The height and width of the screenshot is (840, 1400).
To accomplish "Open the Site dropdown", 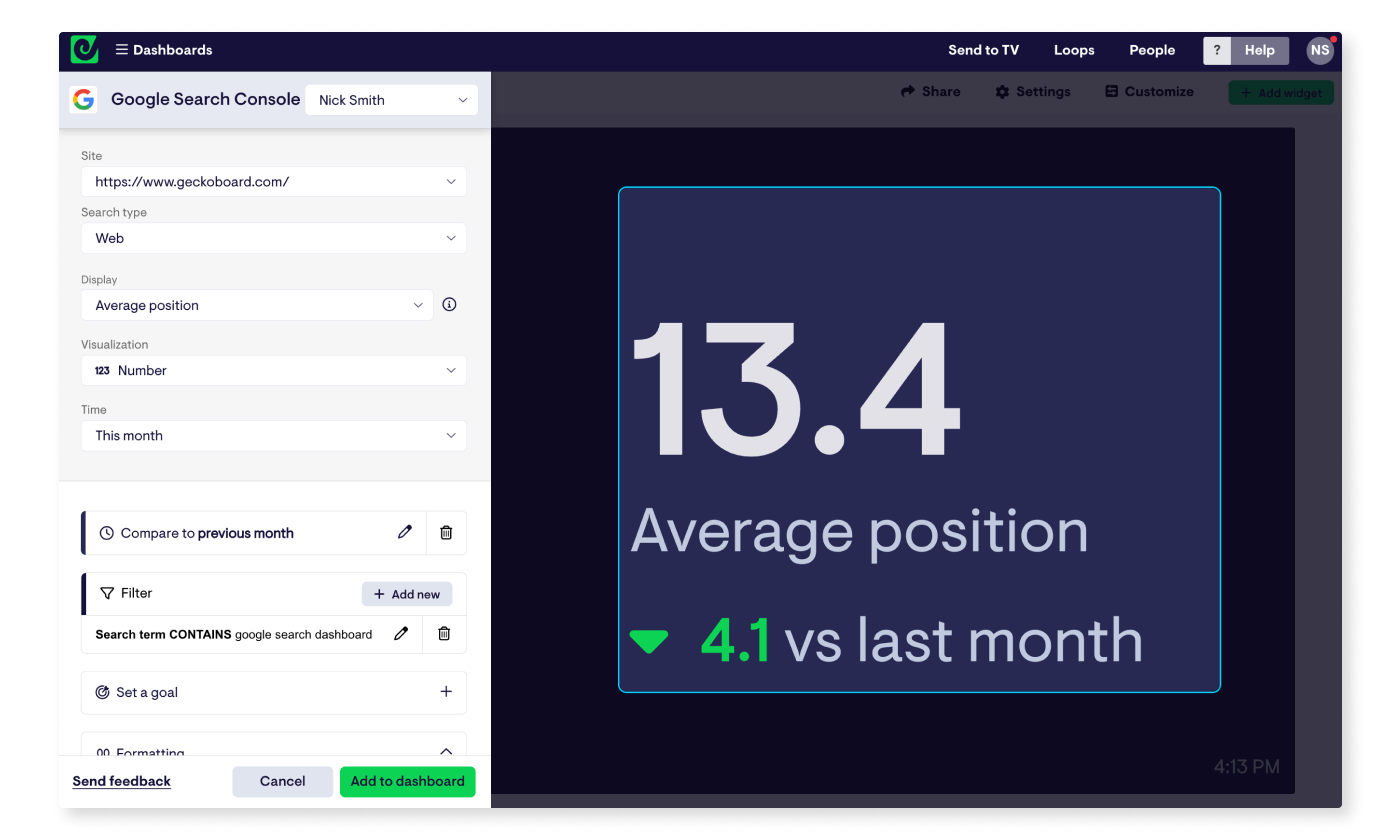I will click(273, 181).
